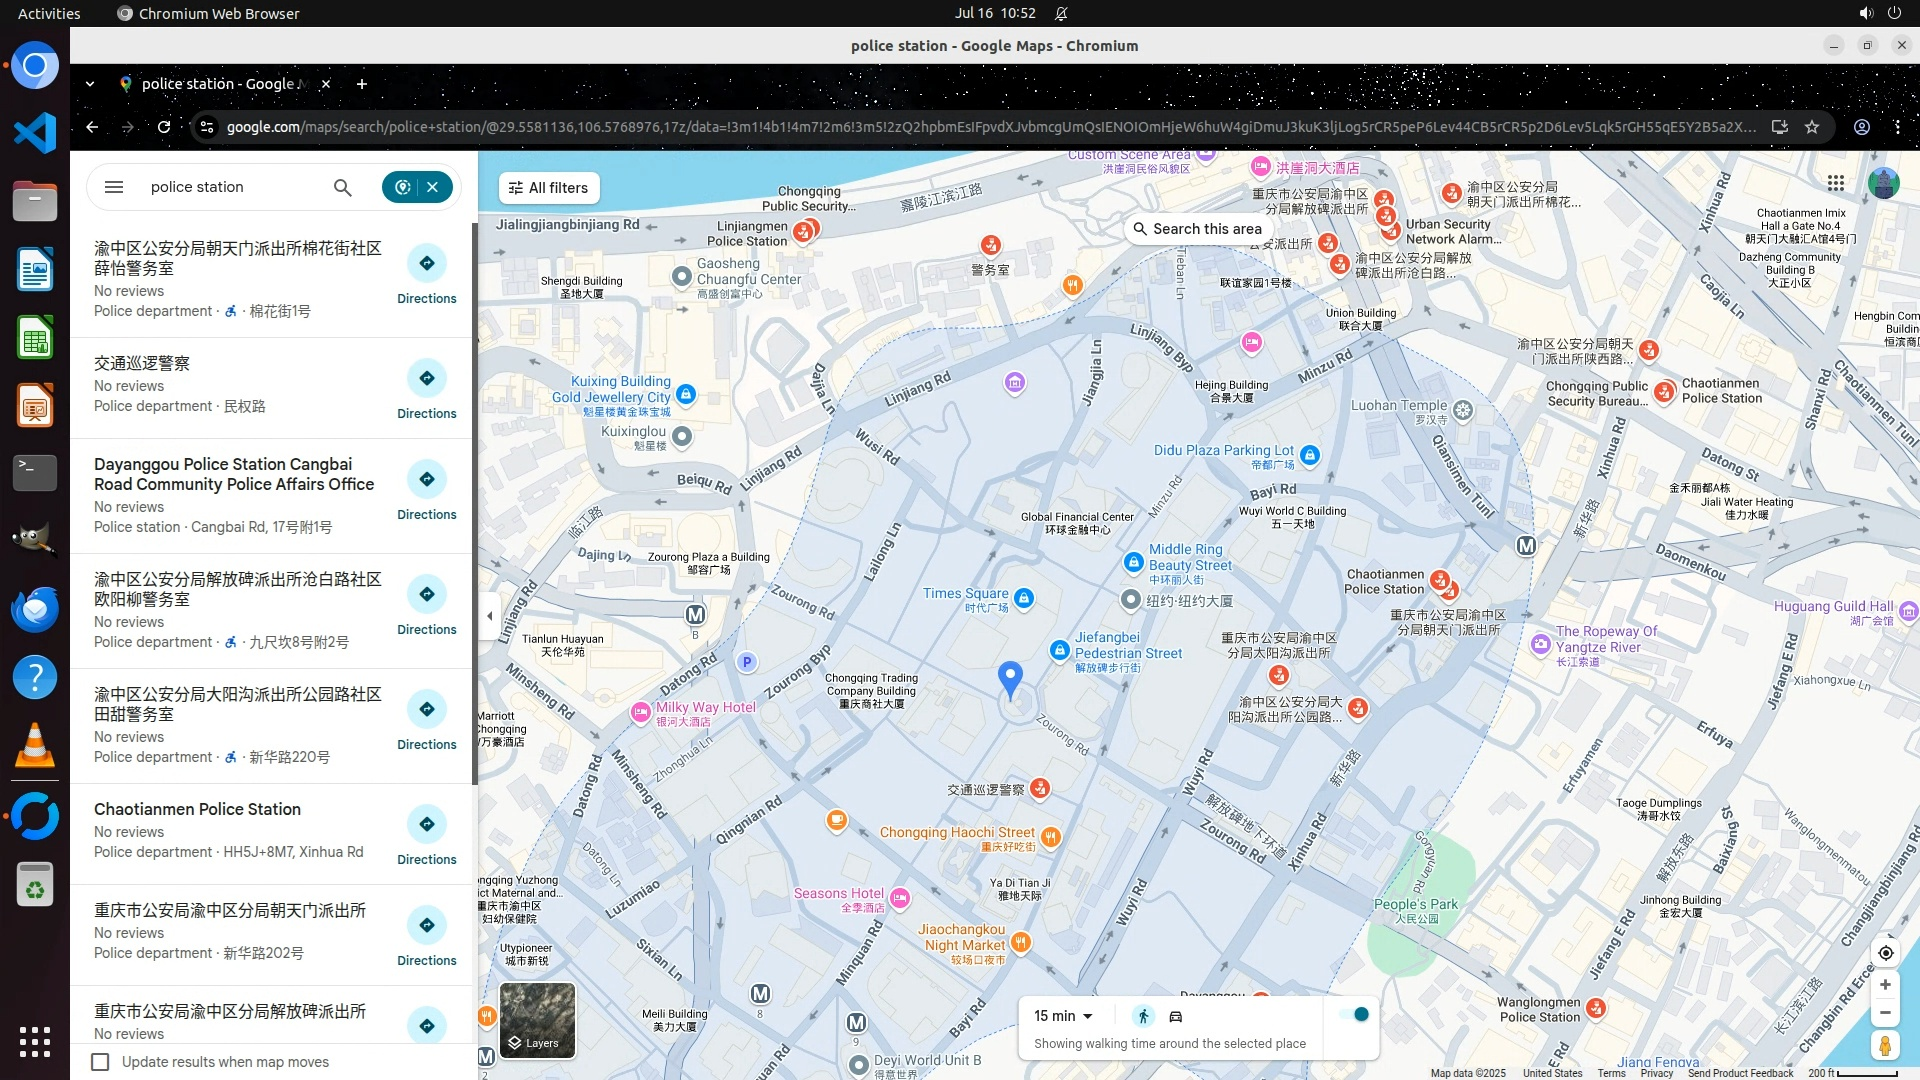The height and width of the screenshot is (1080, 1920).
Task: Open Street View pegman icon
Action: click(1885, 1045)
